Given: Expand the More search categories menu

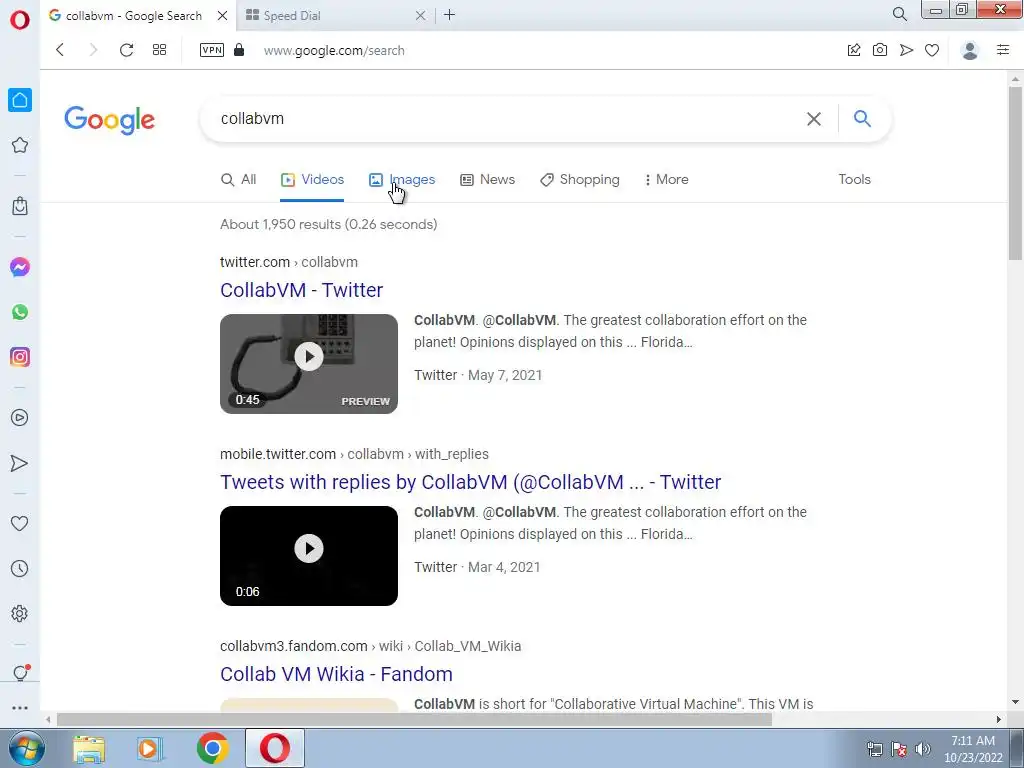Looking at the screenshot, I should (666, 180).
